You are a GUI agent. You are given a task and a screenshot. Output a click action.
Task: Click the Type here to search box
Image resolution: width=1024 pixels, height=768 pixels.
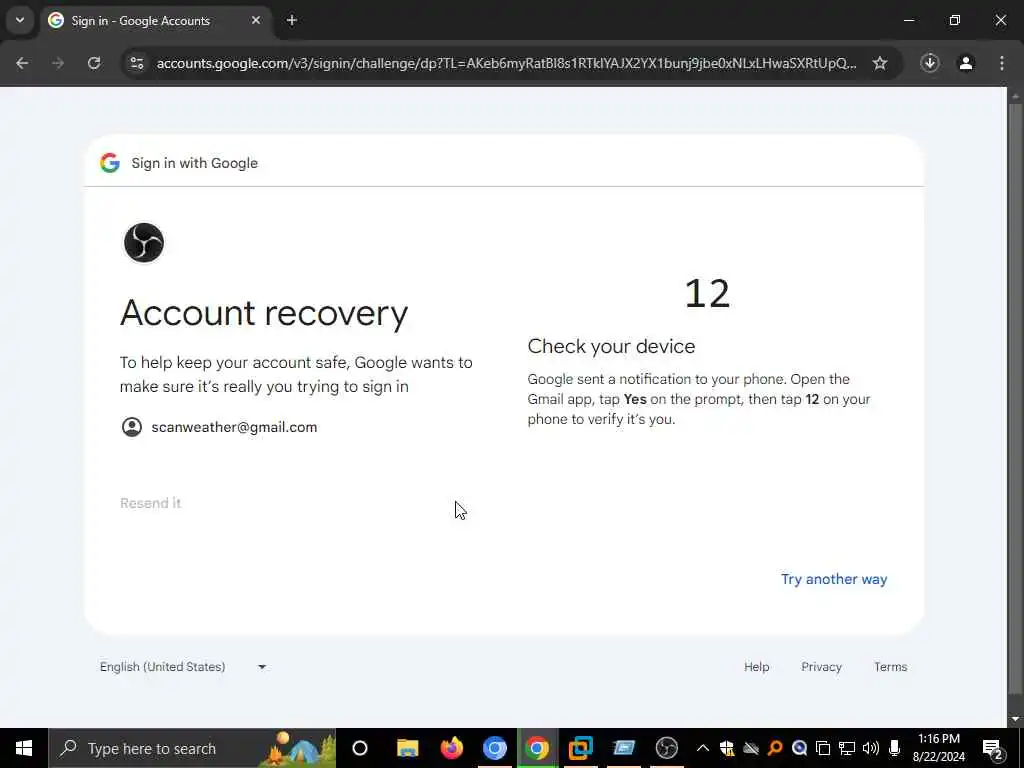193,748
